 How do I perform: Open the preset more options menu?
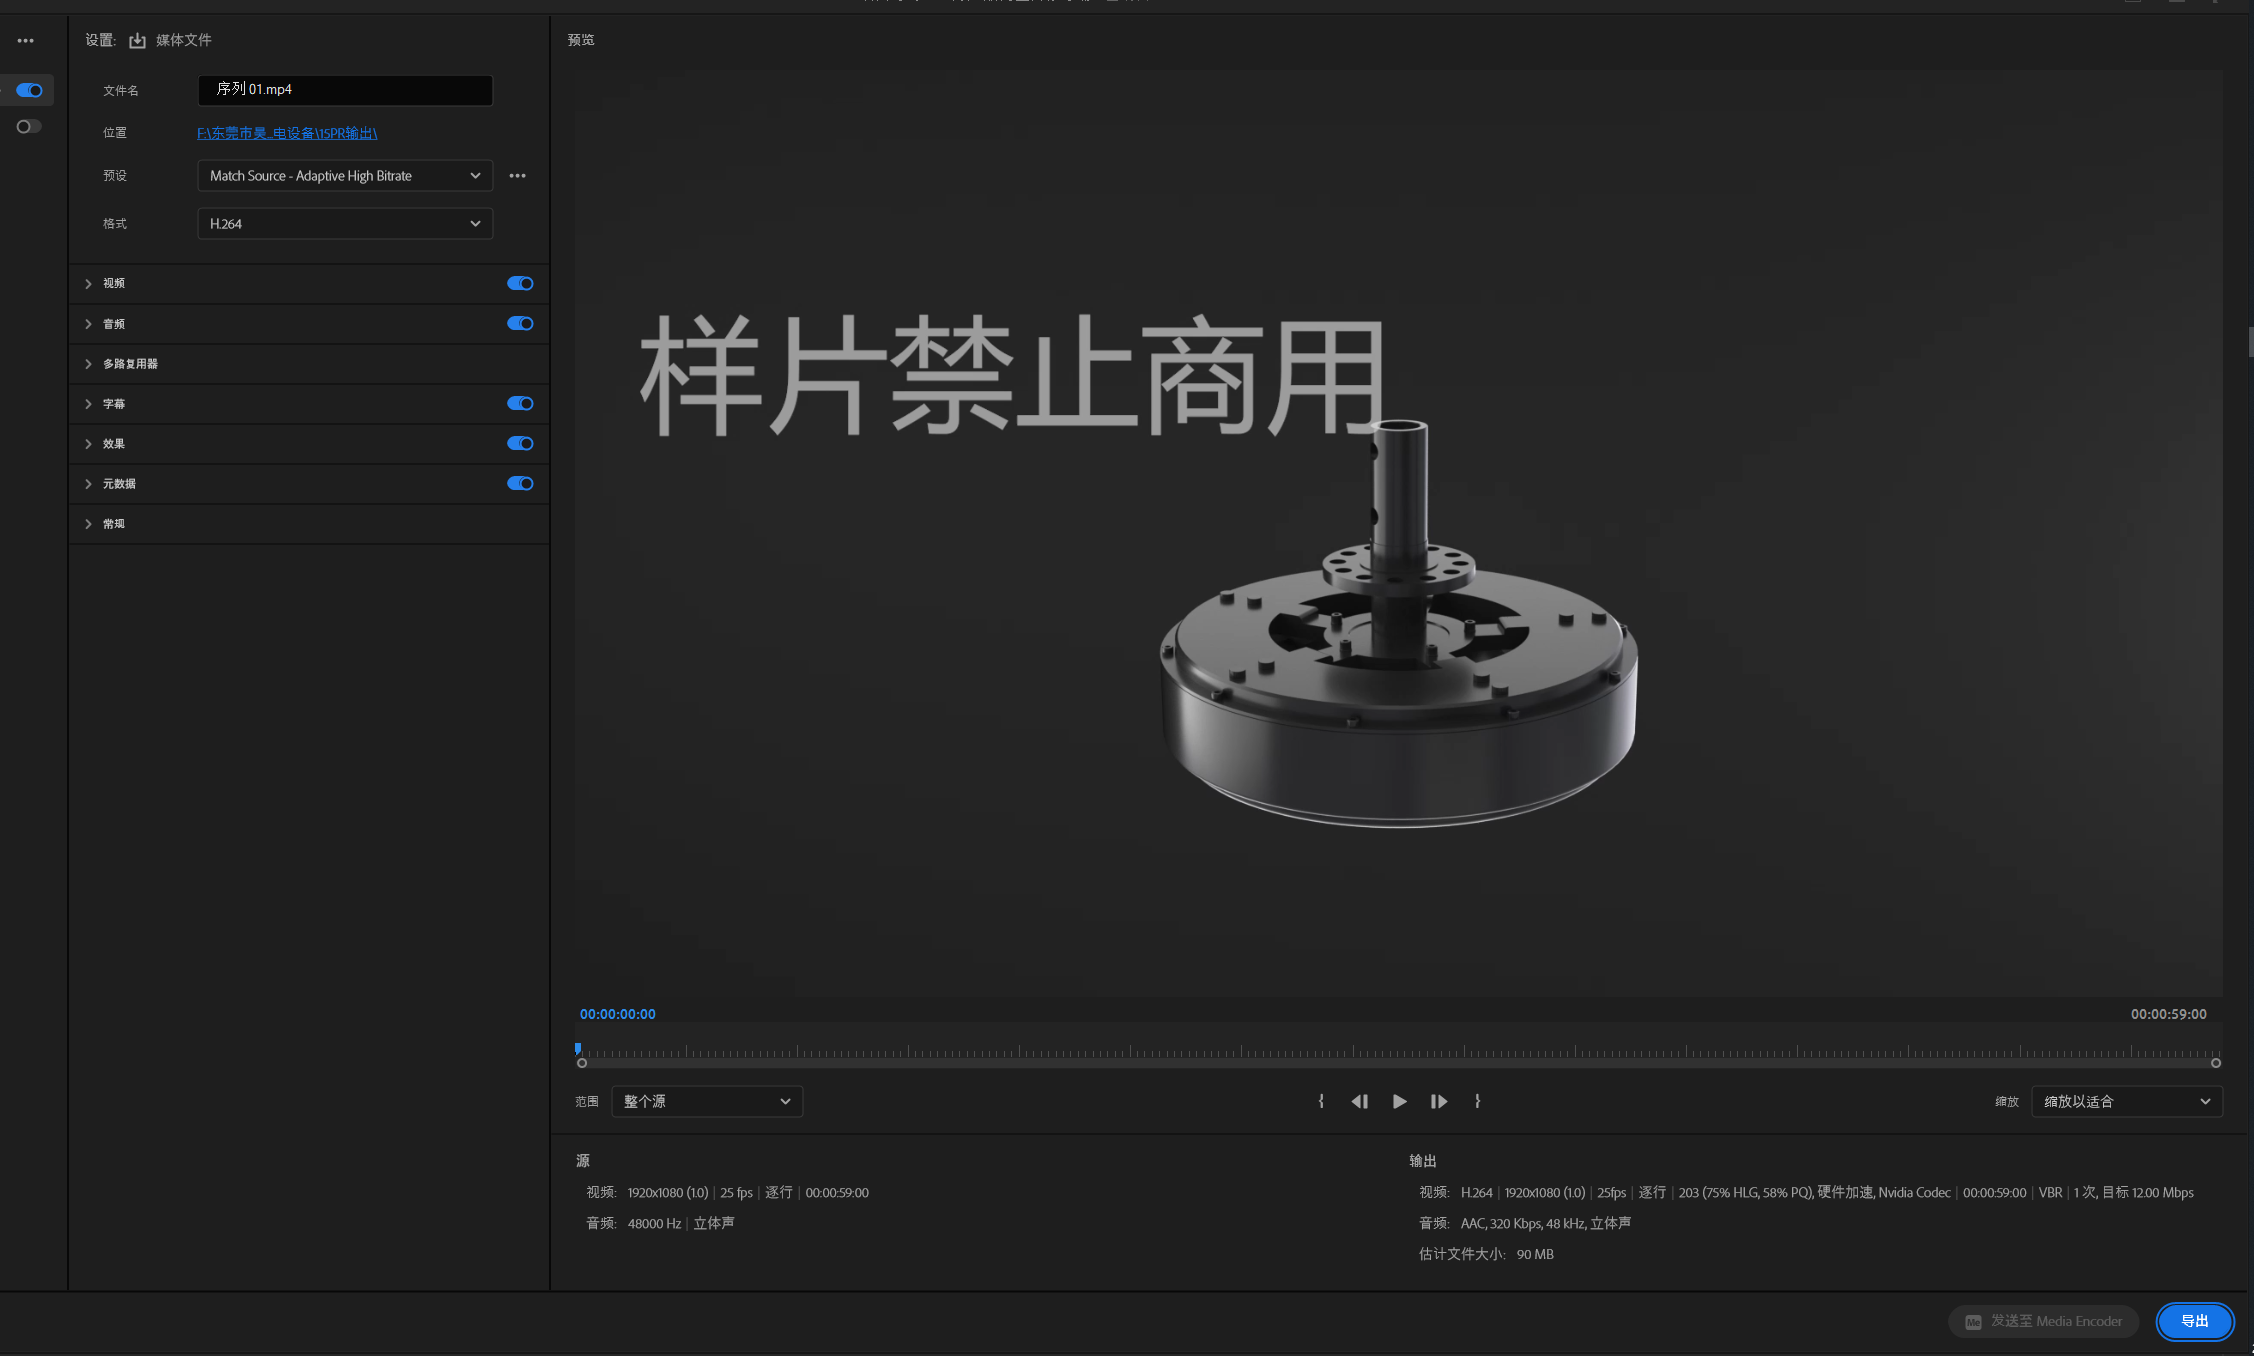(x=517, y=176)
